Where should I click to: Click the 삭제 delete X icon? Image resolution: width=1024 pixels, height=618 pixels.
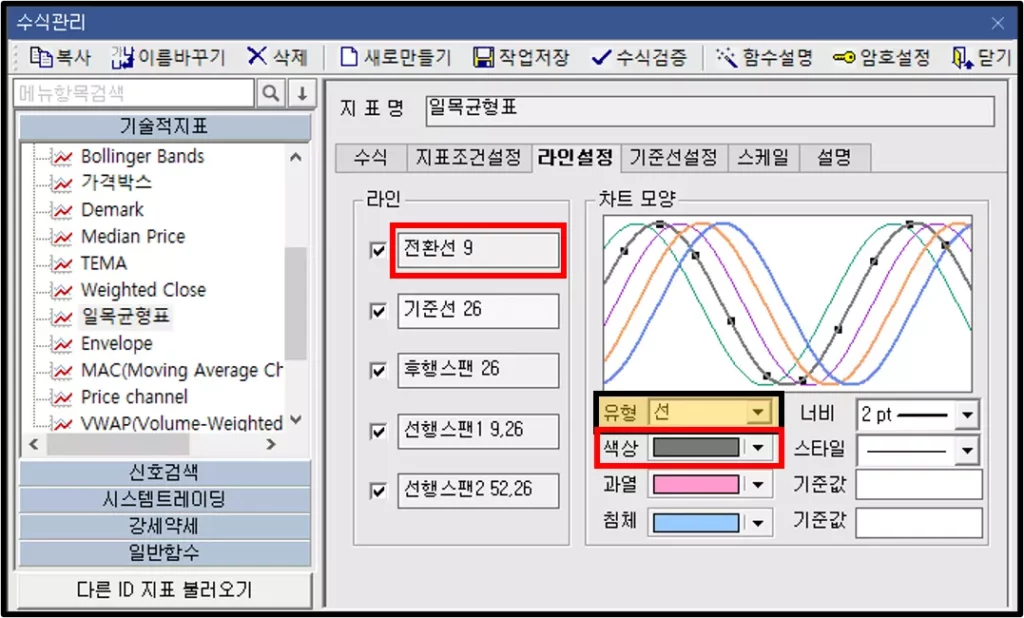[257, 57]
